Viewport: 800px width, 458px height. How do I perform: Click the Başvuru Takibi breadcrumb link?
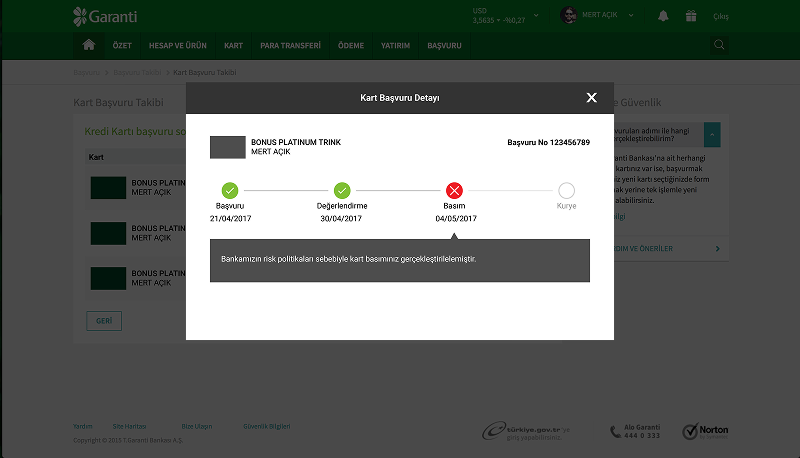pyautogui.click(x=137, y=72)
